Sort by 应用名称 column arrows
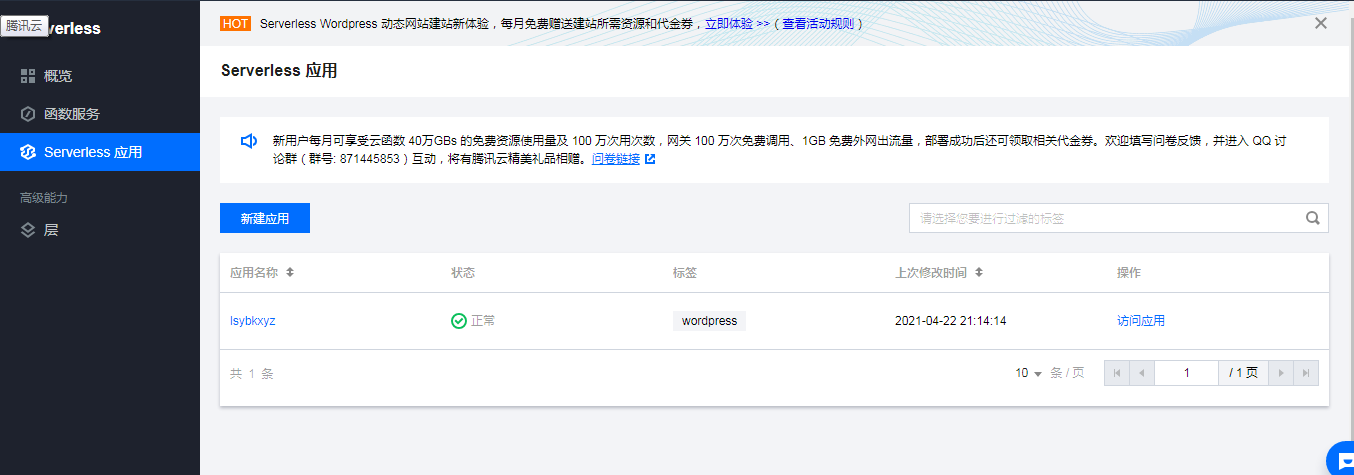Image resolution: width=1354 pixels, height=475 pixels. [290, 272]
